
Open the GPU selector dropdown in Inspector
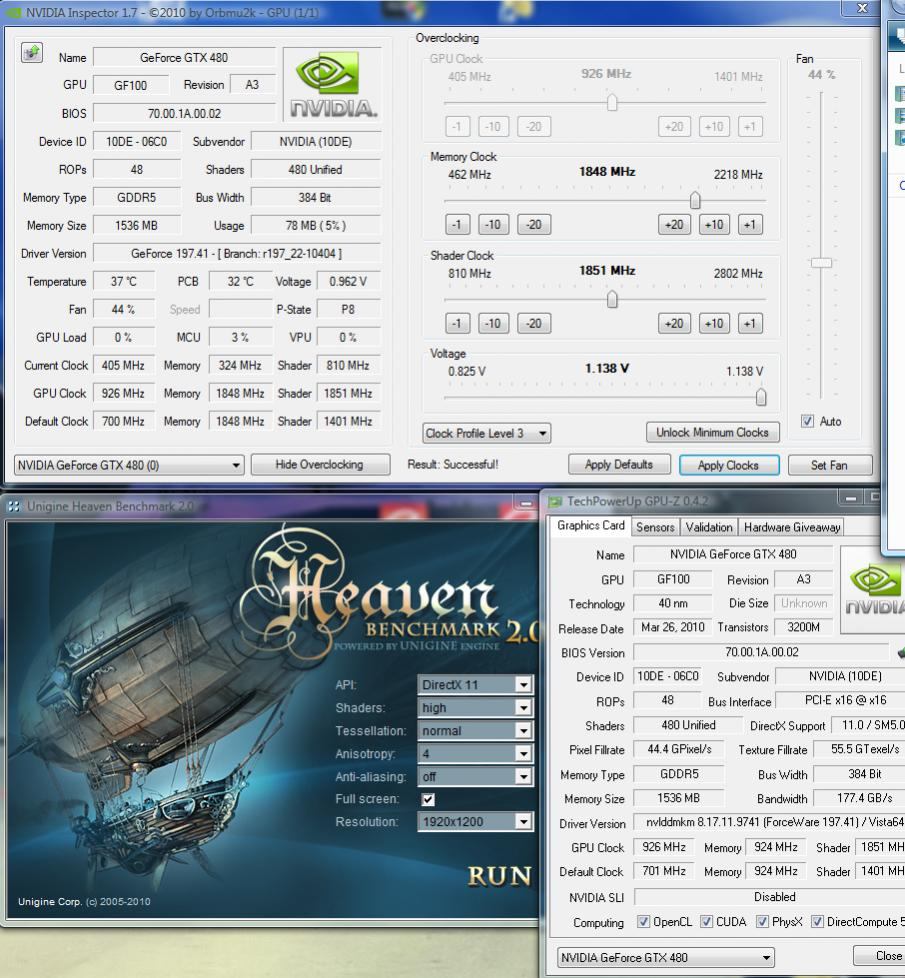[x=128, y=465]
